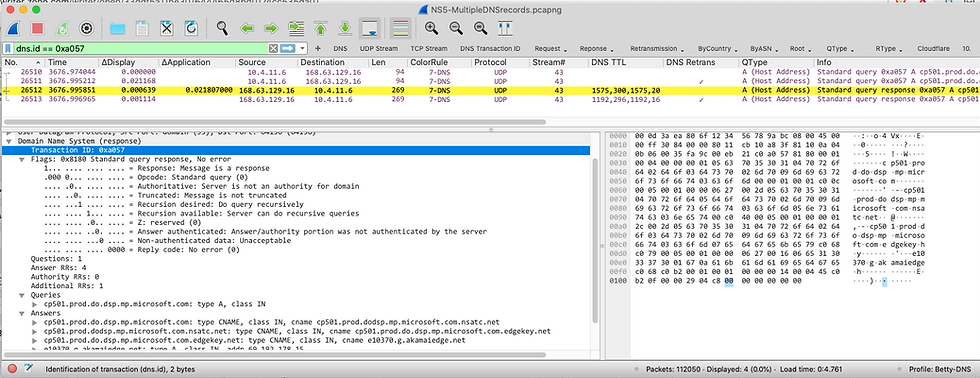This screenshot has height=378, width=980.
Task: Click the packet list horizontal scrollbar
Action: click(275, 122)
